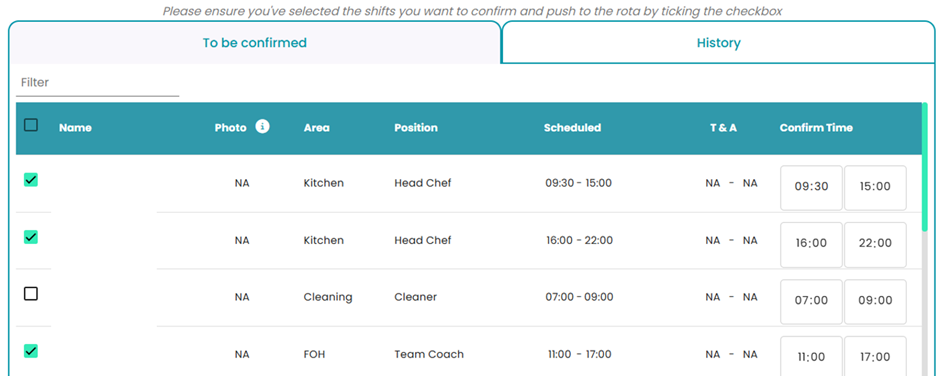Sort by the Name column header
The height and width of the screenshot is (376, 940).
click(x=76, y=128)
